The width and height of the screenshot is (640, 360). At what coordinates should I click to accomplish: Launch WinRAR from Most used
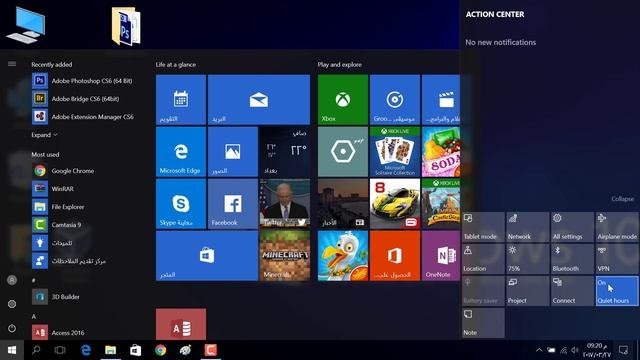[53, 189]
